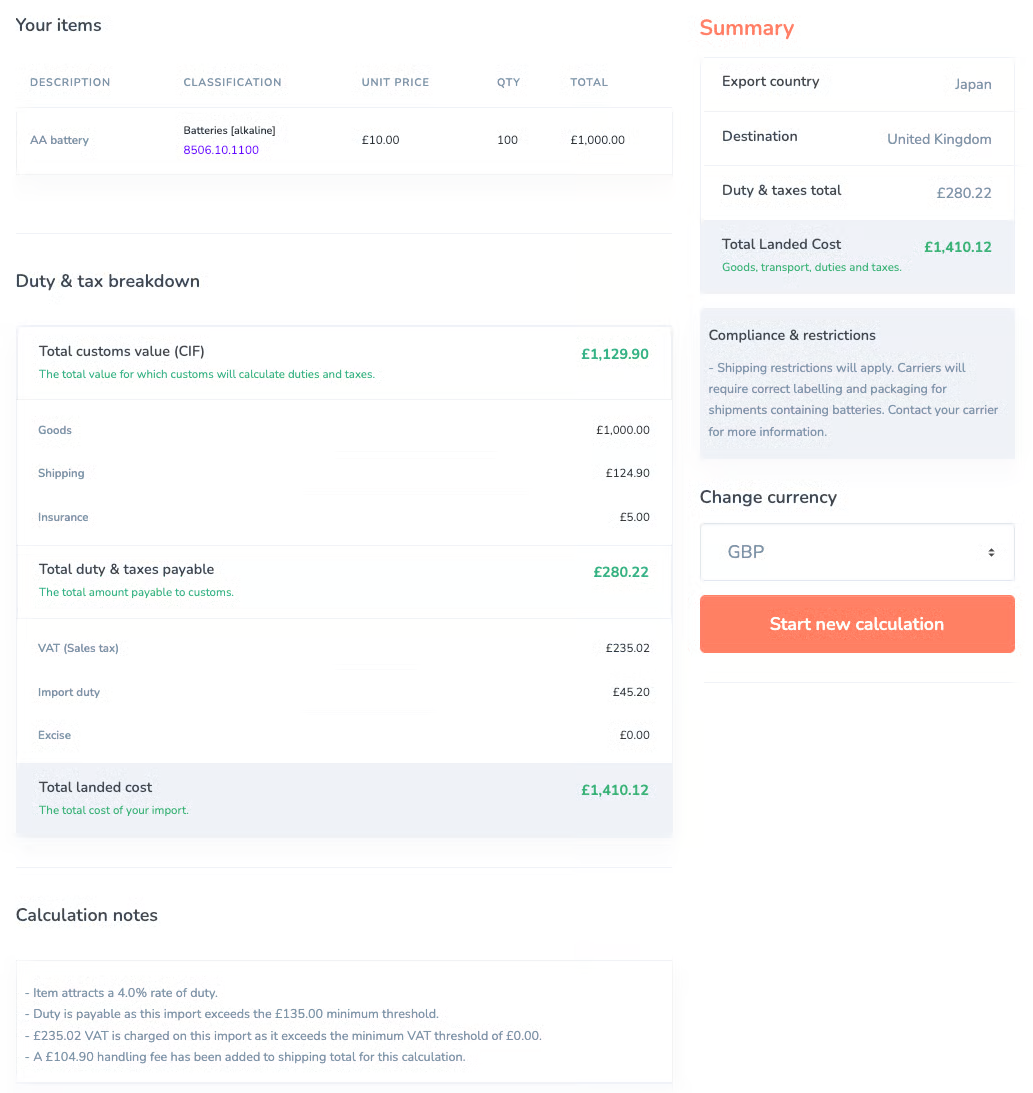Click the Export country Japan value

(972, 84)
